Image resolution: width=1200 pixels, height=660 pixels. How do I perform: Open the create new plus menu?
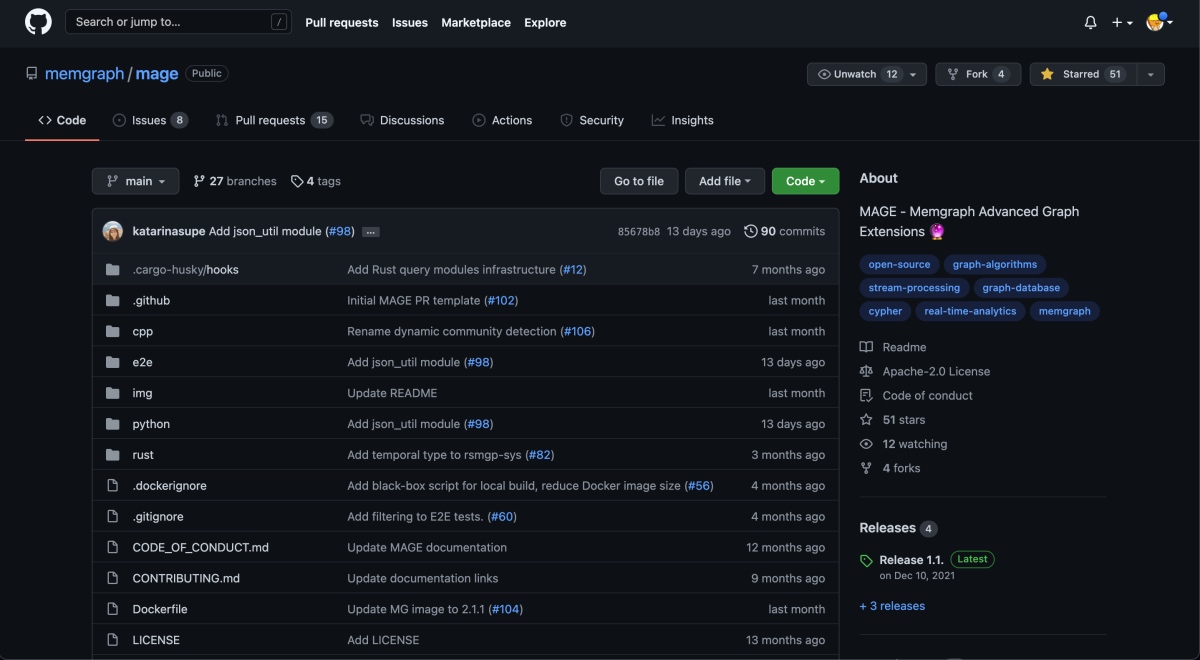(x=1122, y=22)
